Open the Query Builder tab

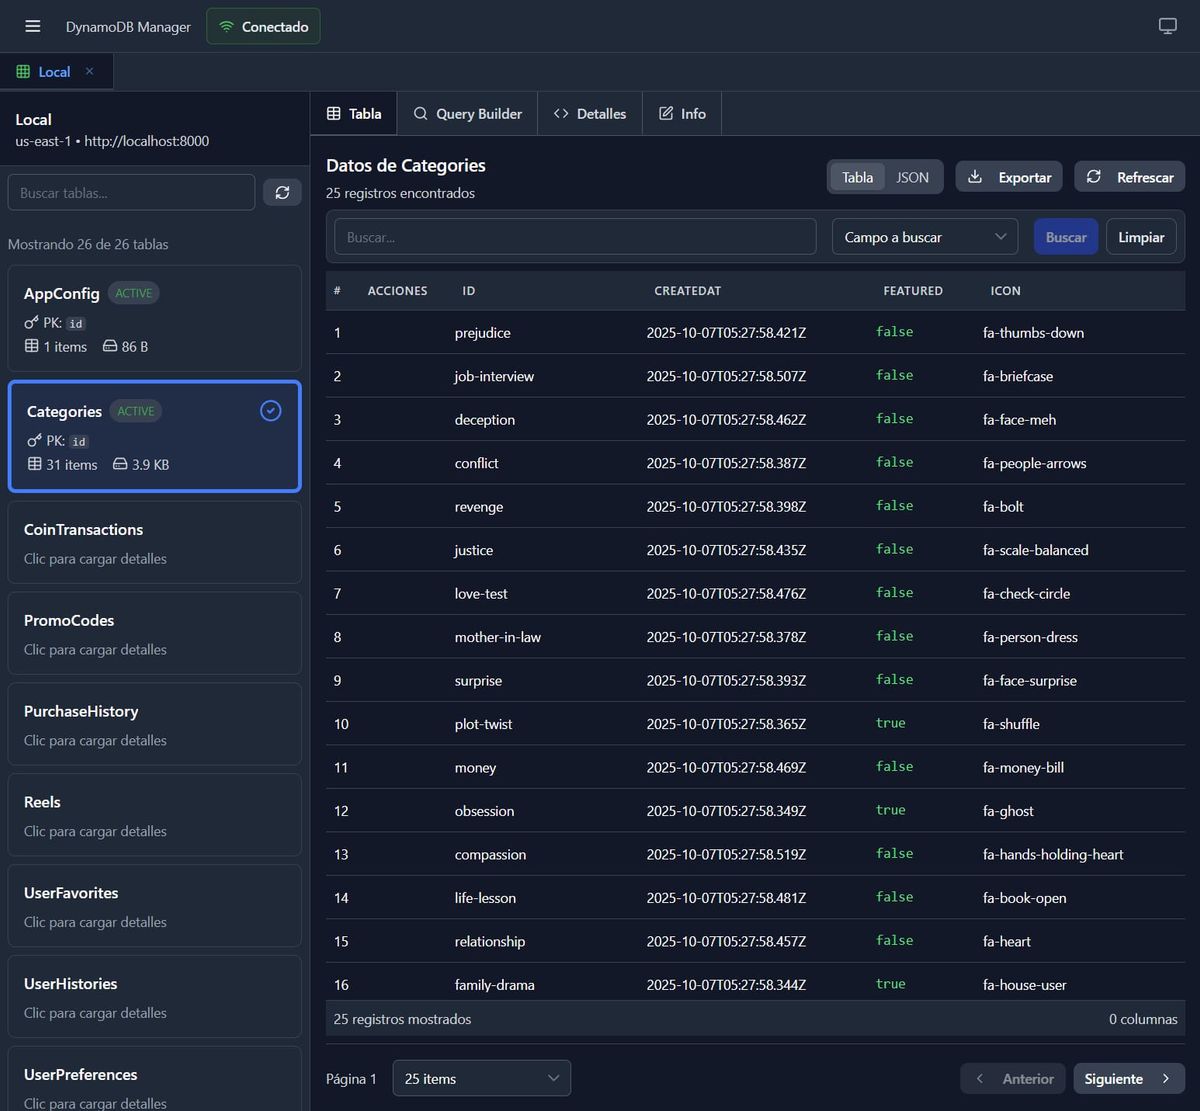point(467,114)
